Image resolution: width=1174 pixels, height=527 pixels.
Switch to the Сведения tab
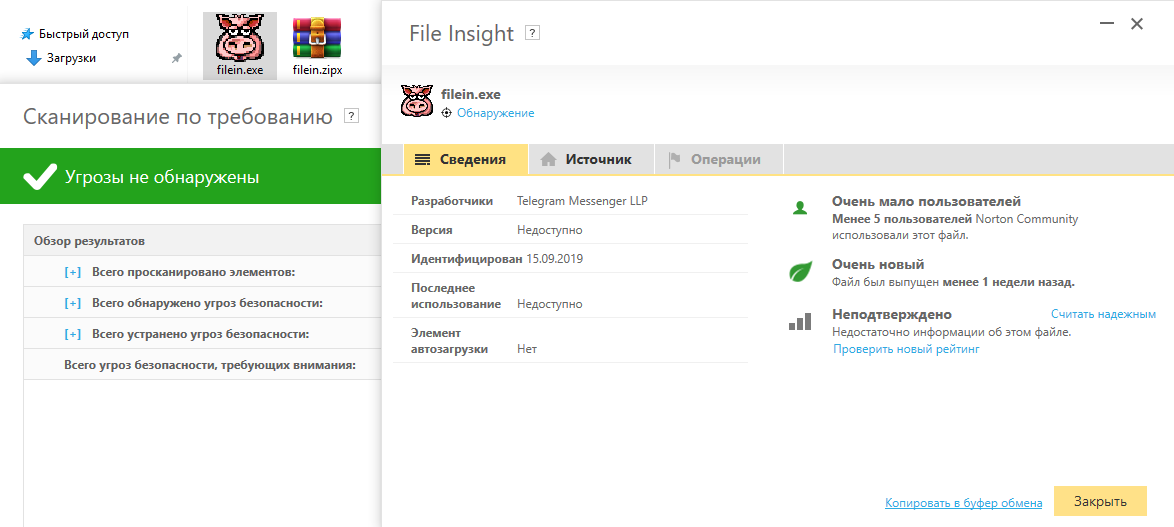click(x=466, y=159)
